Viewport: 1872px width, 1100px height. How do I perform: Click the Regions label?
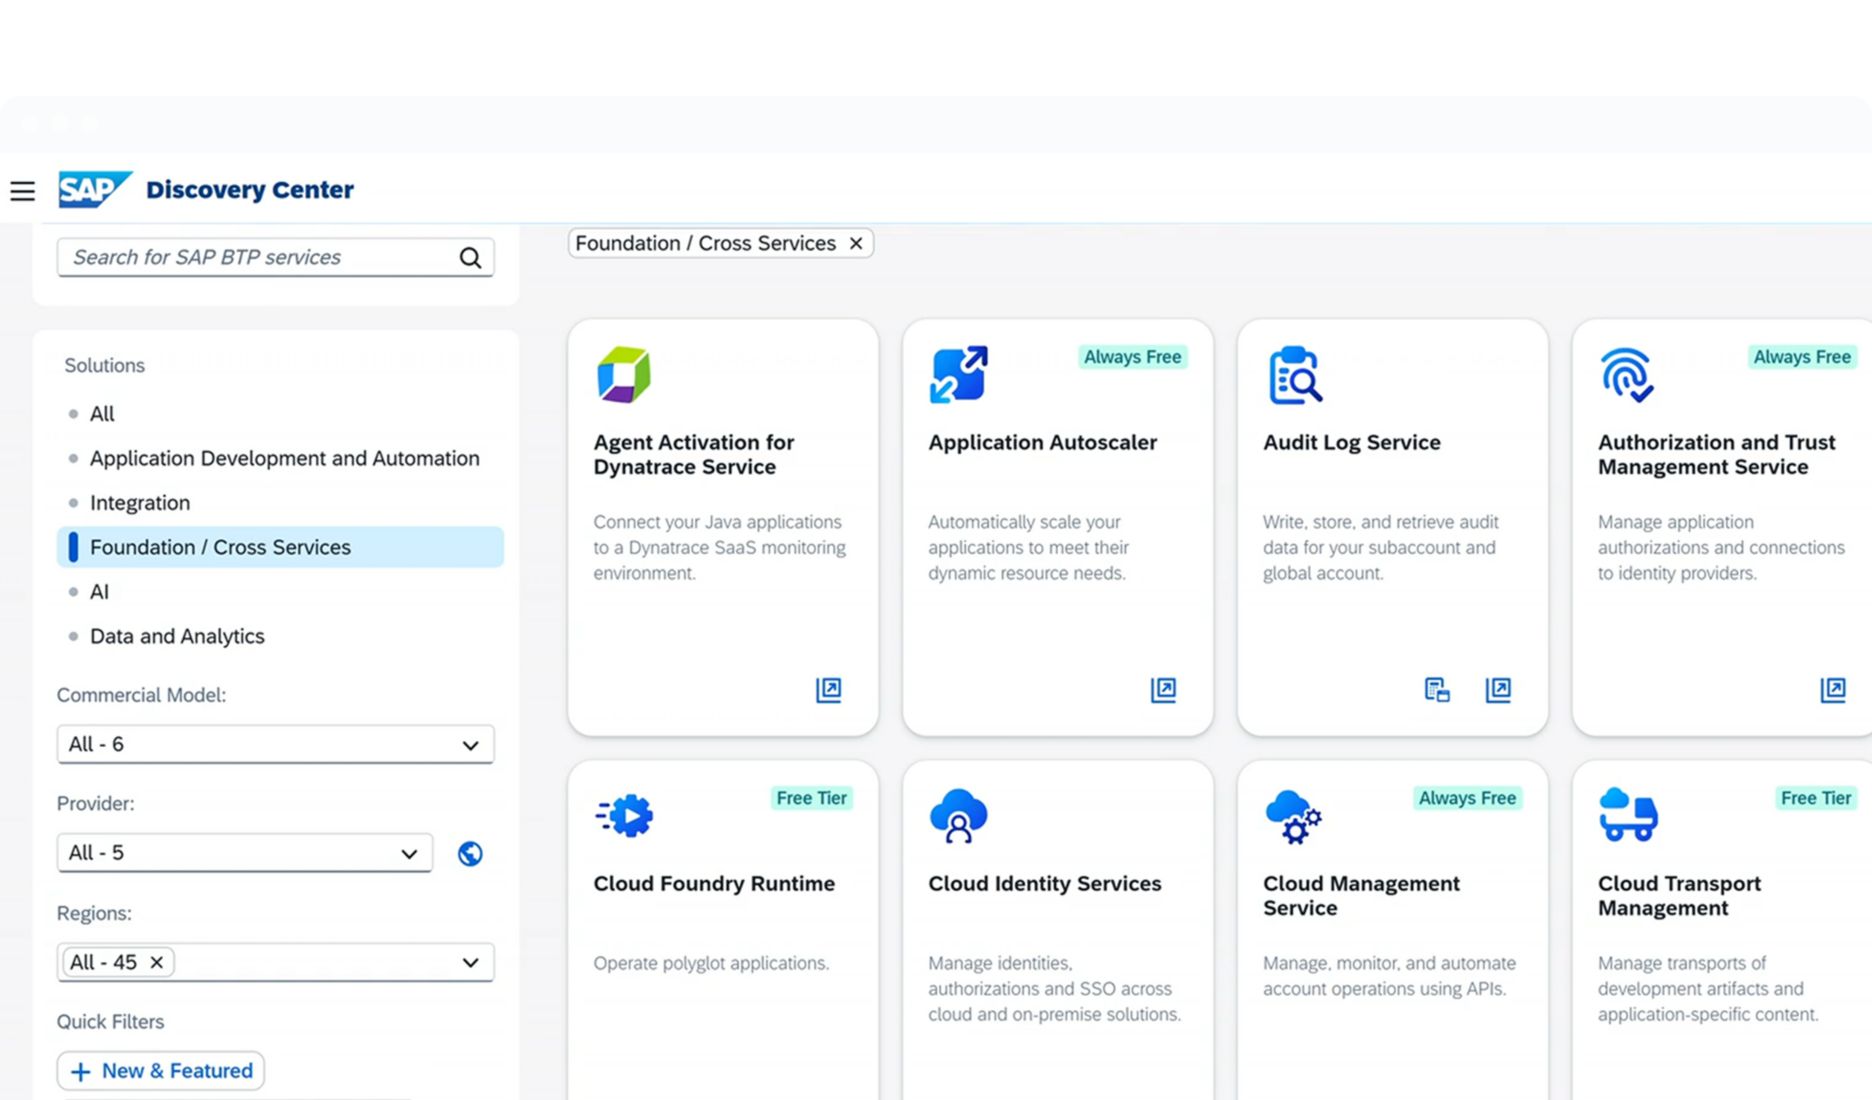click(94, 914)
